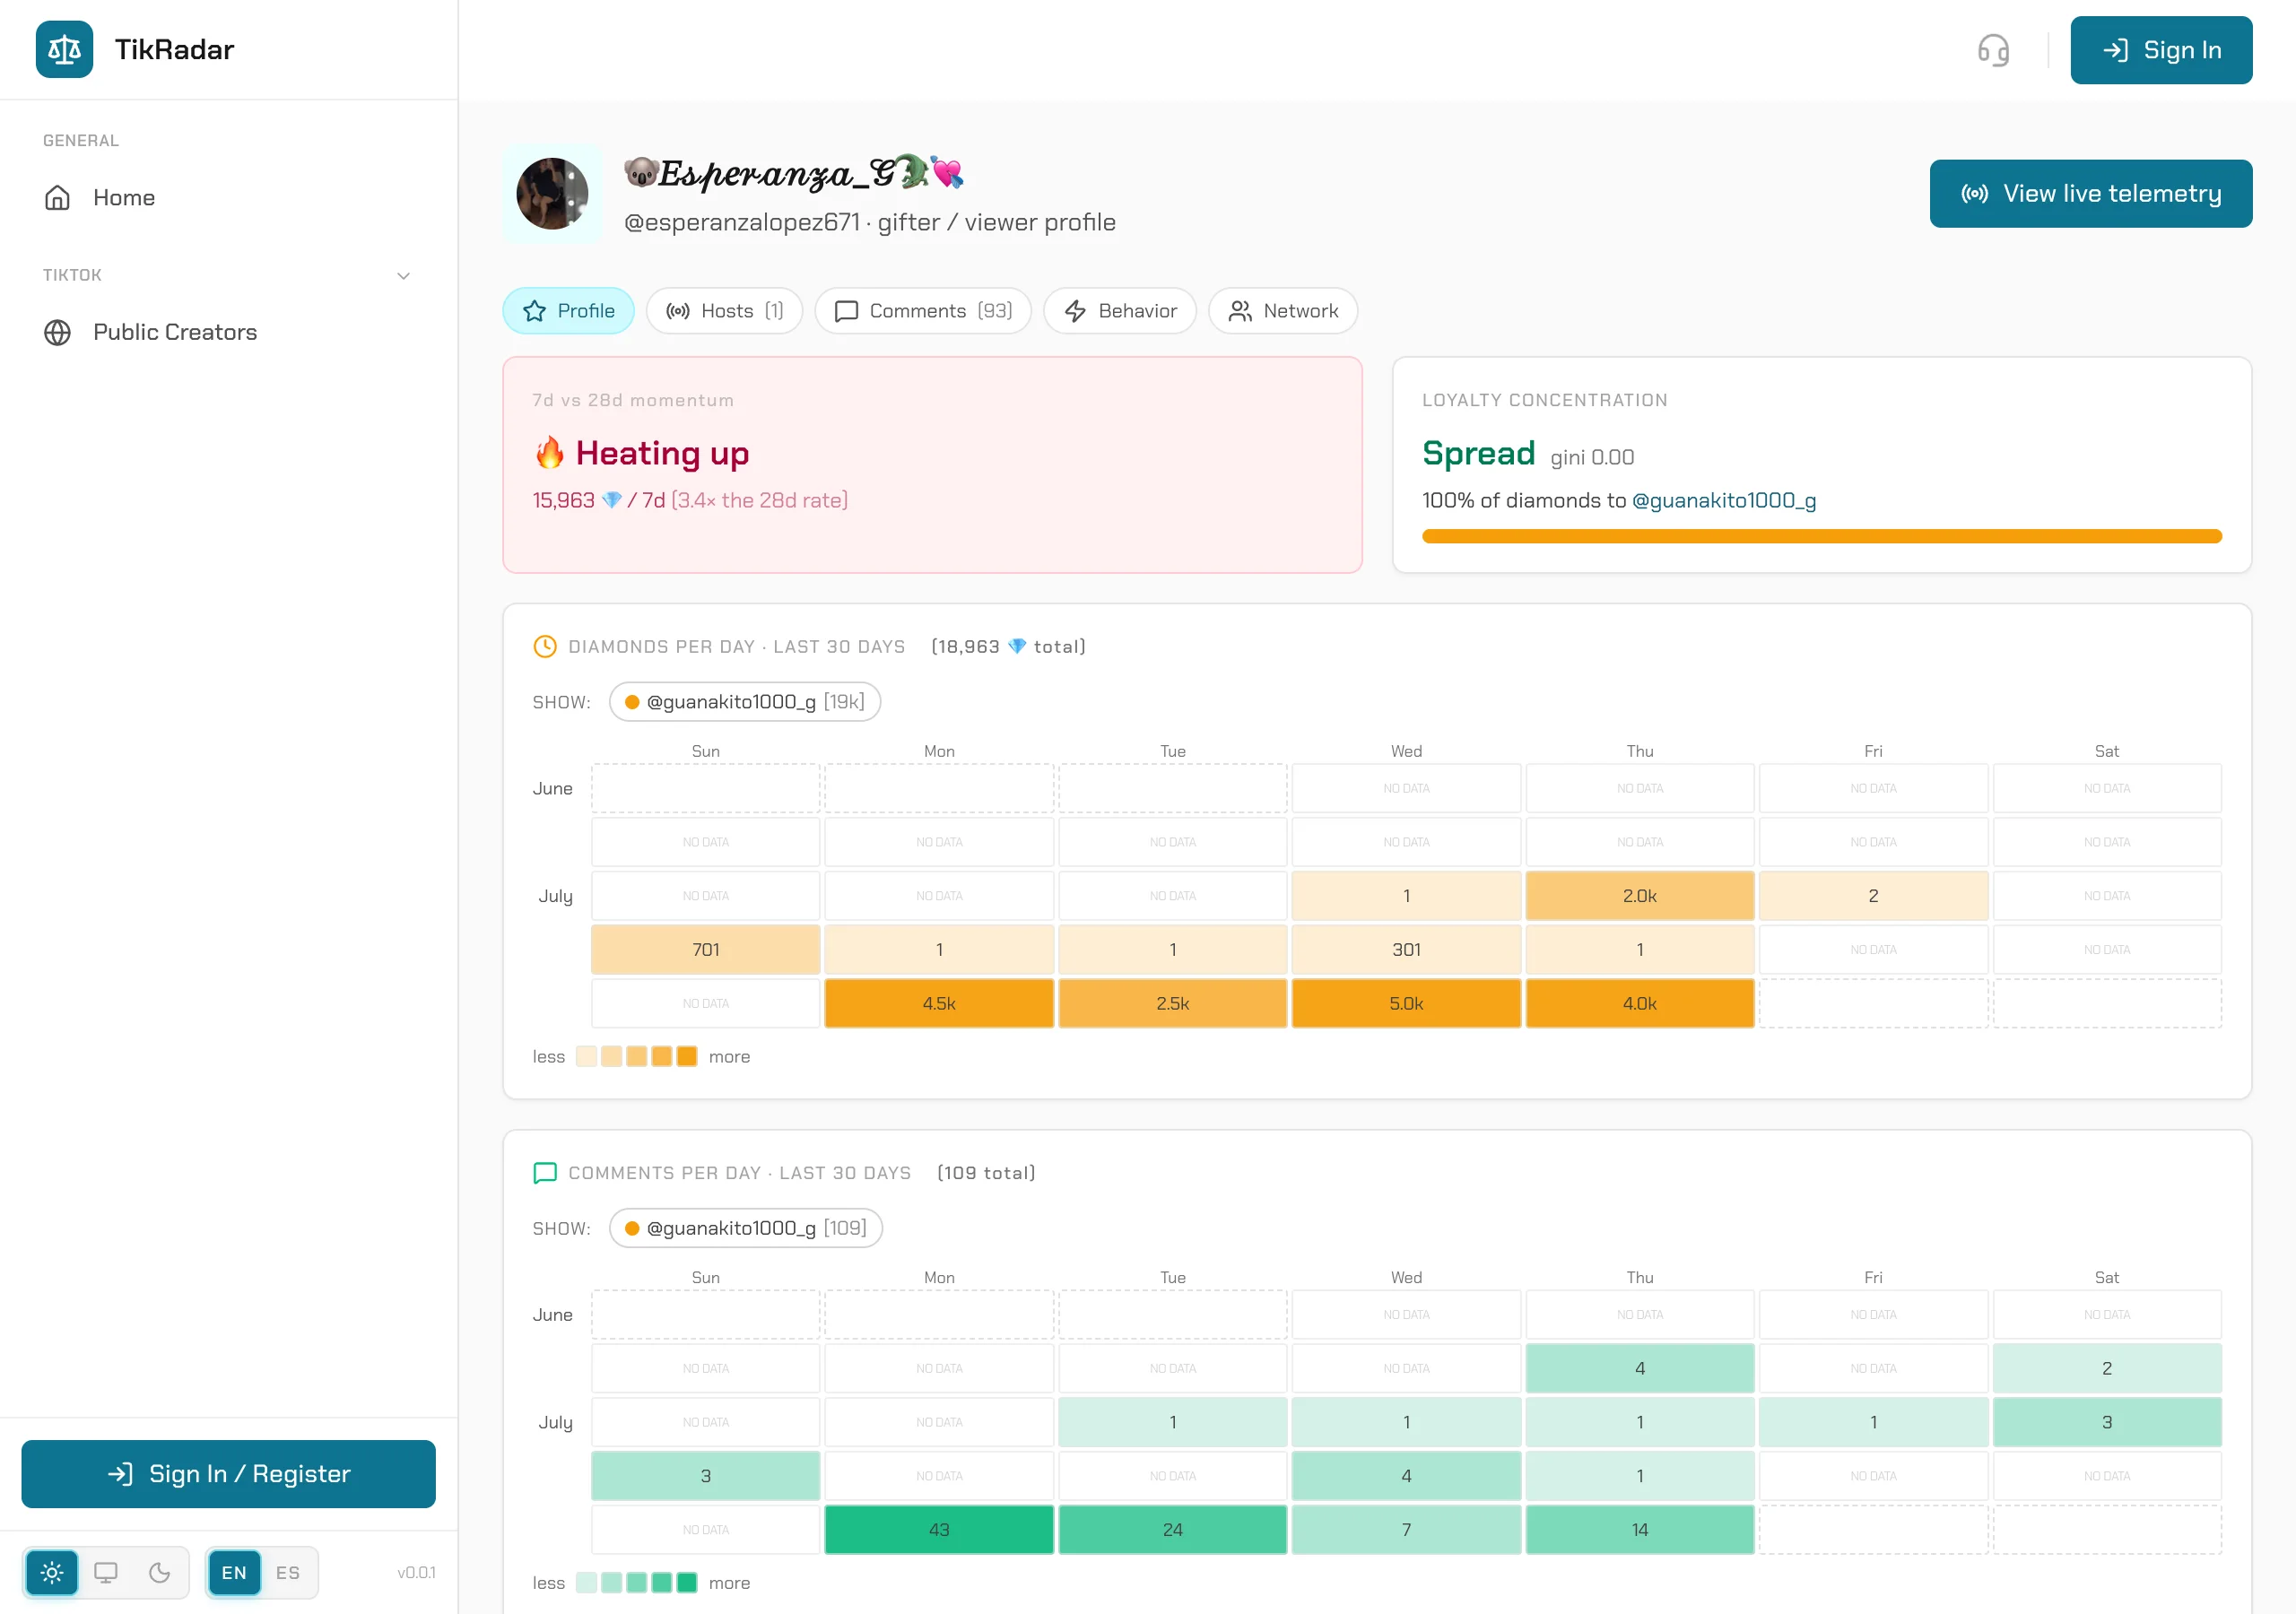2296x1614 pixels.
Task: Click the orange dot in the diamonds host chip
Action: (x=632, y=702)
